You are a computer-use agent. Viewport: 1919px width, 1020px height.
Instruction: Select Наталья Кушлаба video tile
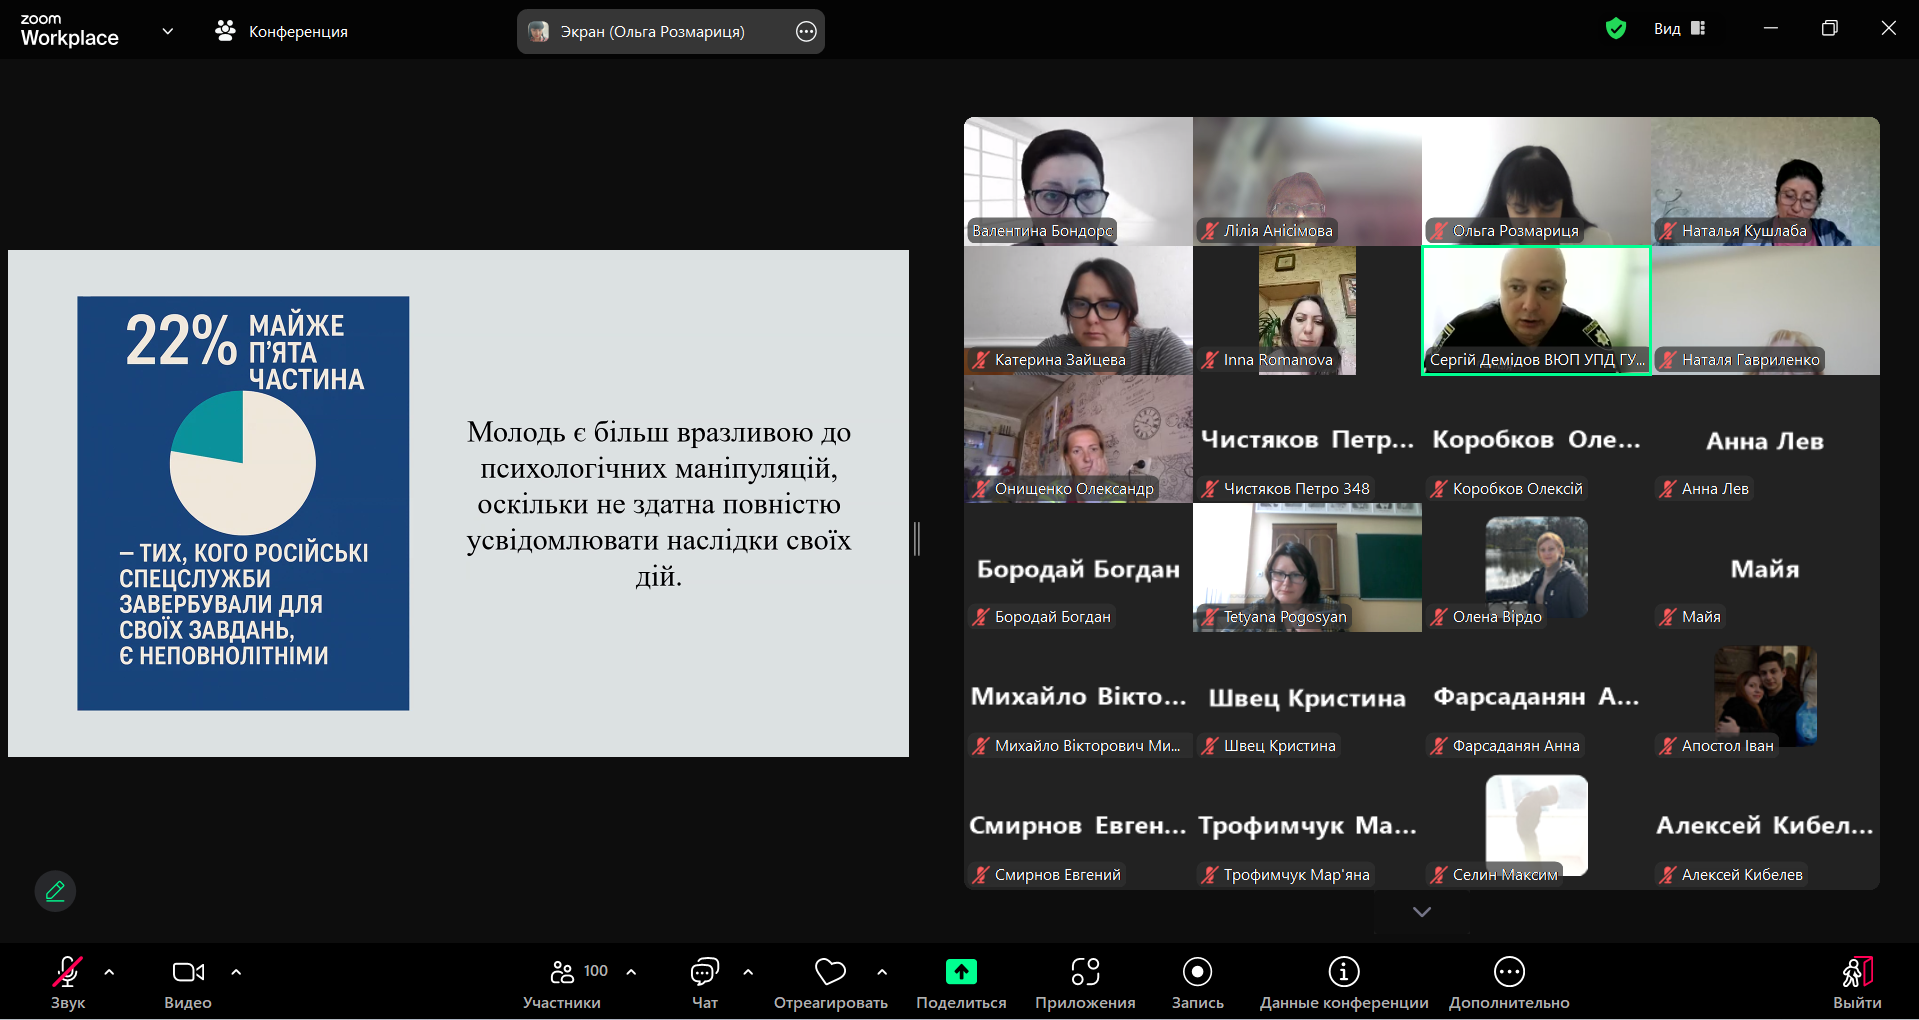1765,181
